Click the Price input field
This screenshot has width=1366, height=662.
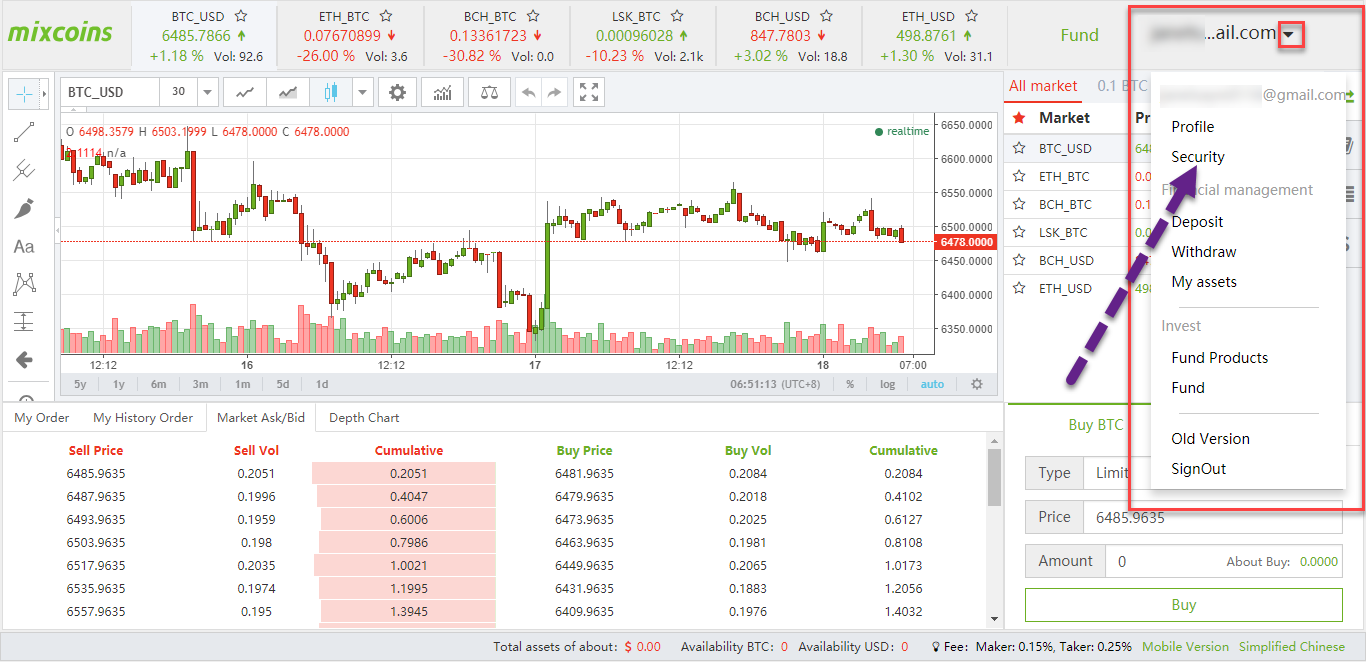[x=1215, y=517]
